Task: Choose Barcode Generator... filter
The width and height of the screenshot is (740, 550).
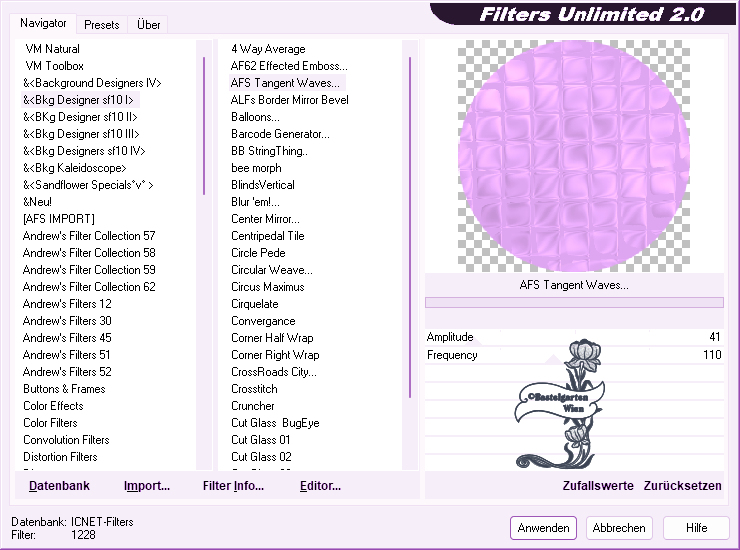Action: pyautogui.click(x=280, y=134)
